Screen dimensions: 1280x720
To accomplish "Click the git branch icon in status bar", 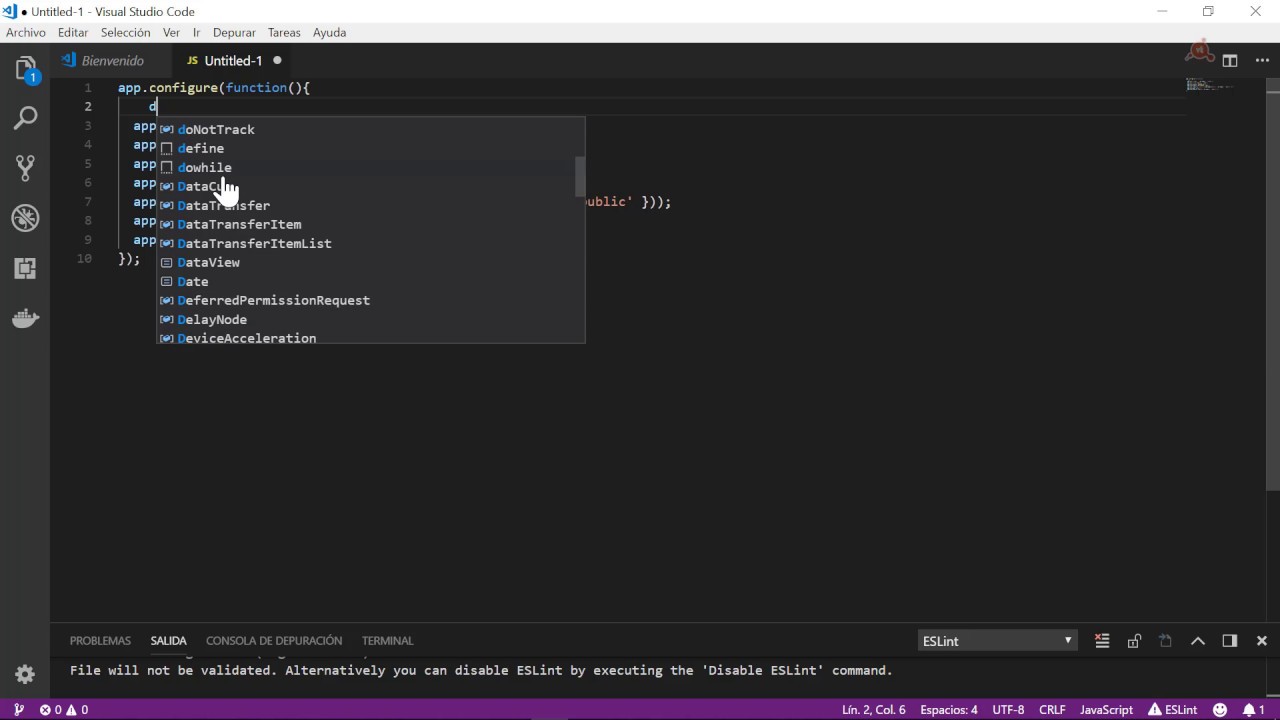I will 18,710.
